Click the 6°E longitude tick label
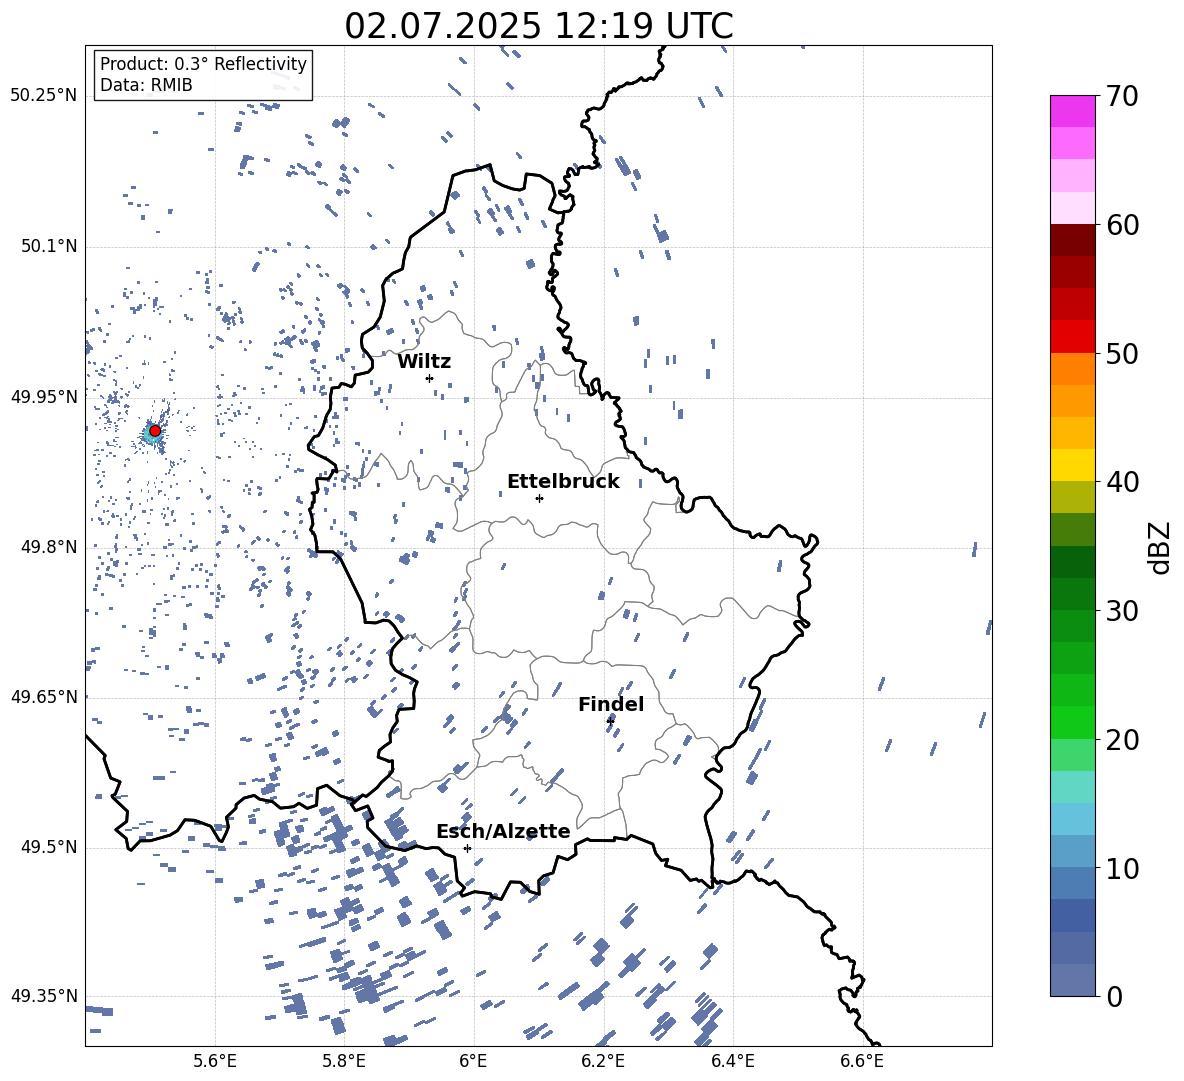This screenshot has width=1184, height=1081. point(473,1061)
